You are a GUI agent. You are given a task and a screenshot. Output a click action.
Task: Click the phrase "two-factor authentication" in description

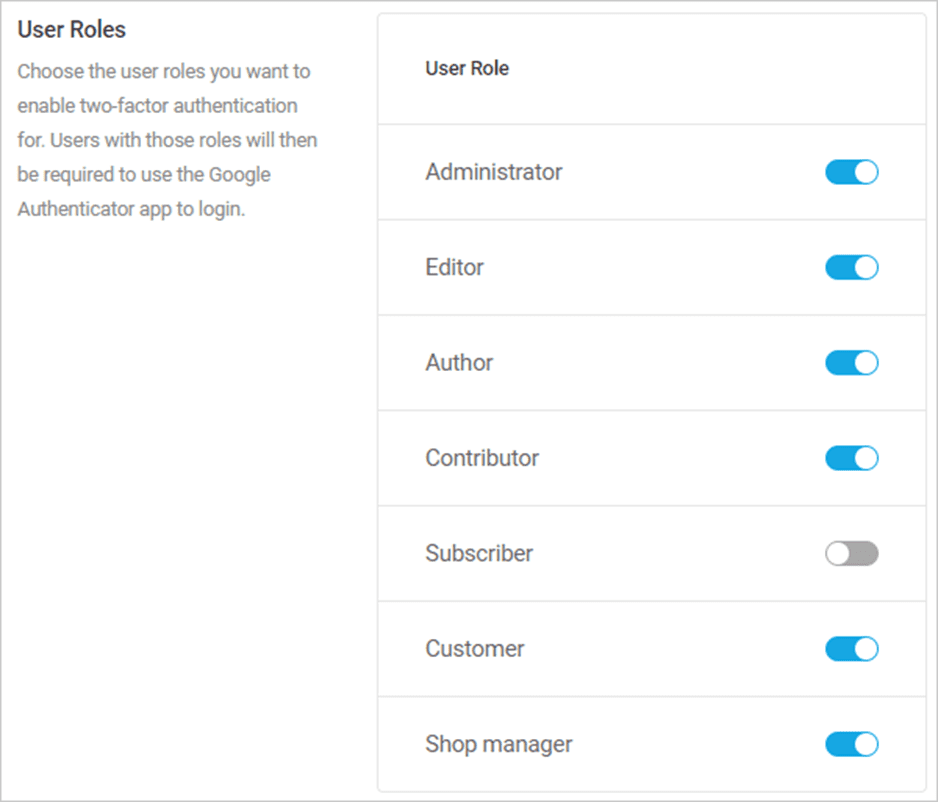[x=188, y=106]
